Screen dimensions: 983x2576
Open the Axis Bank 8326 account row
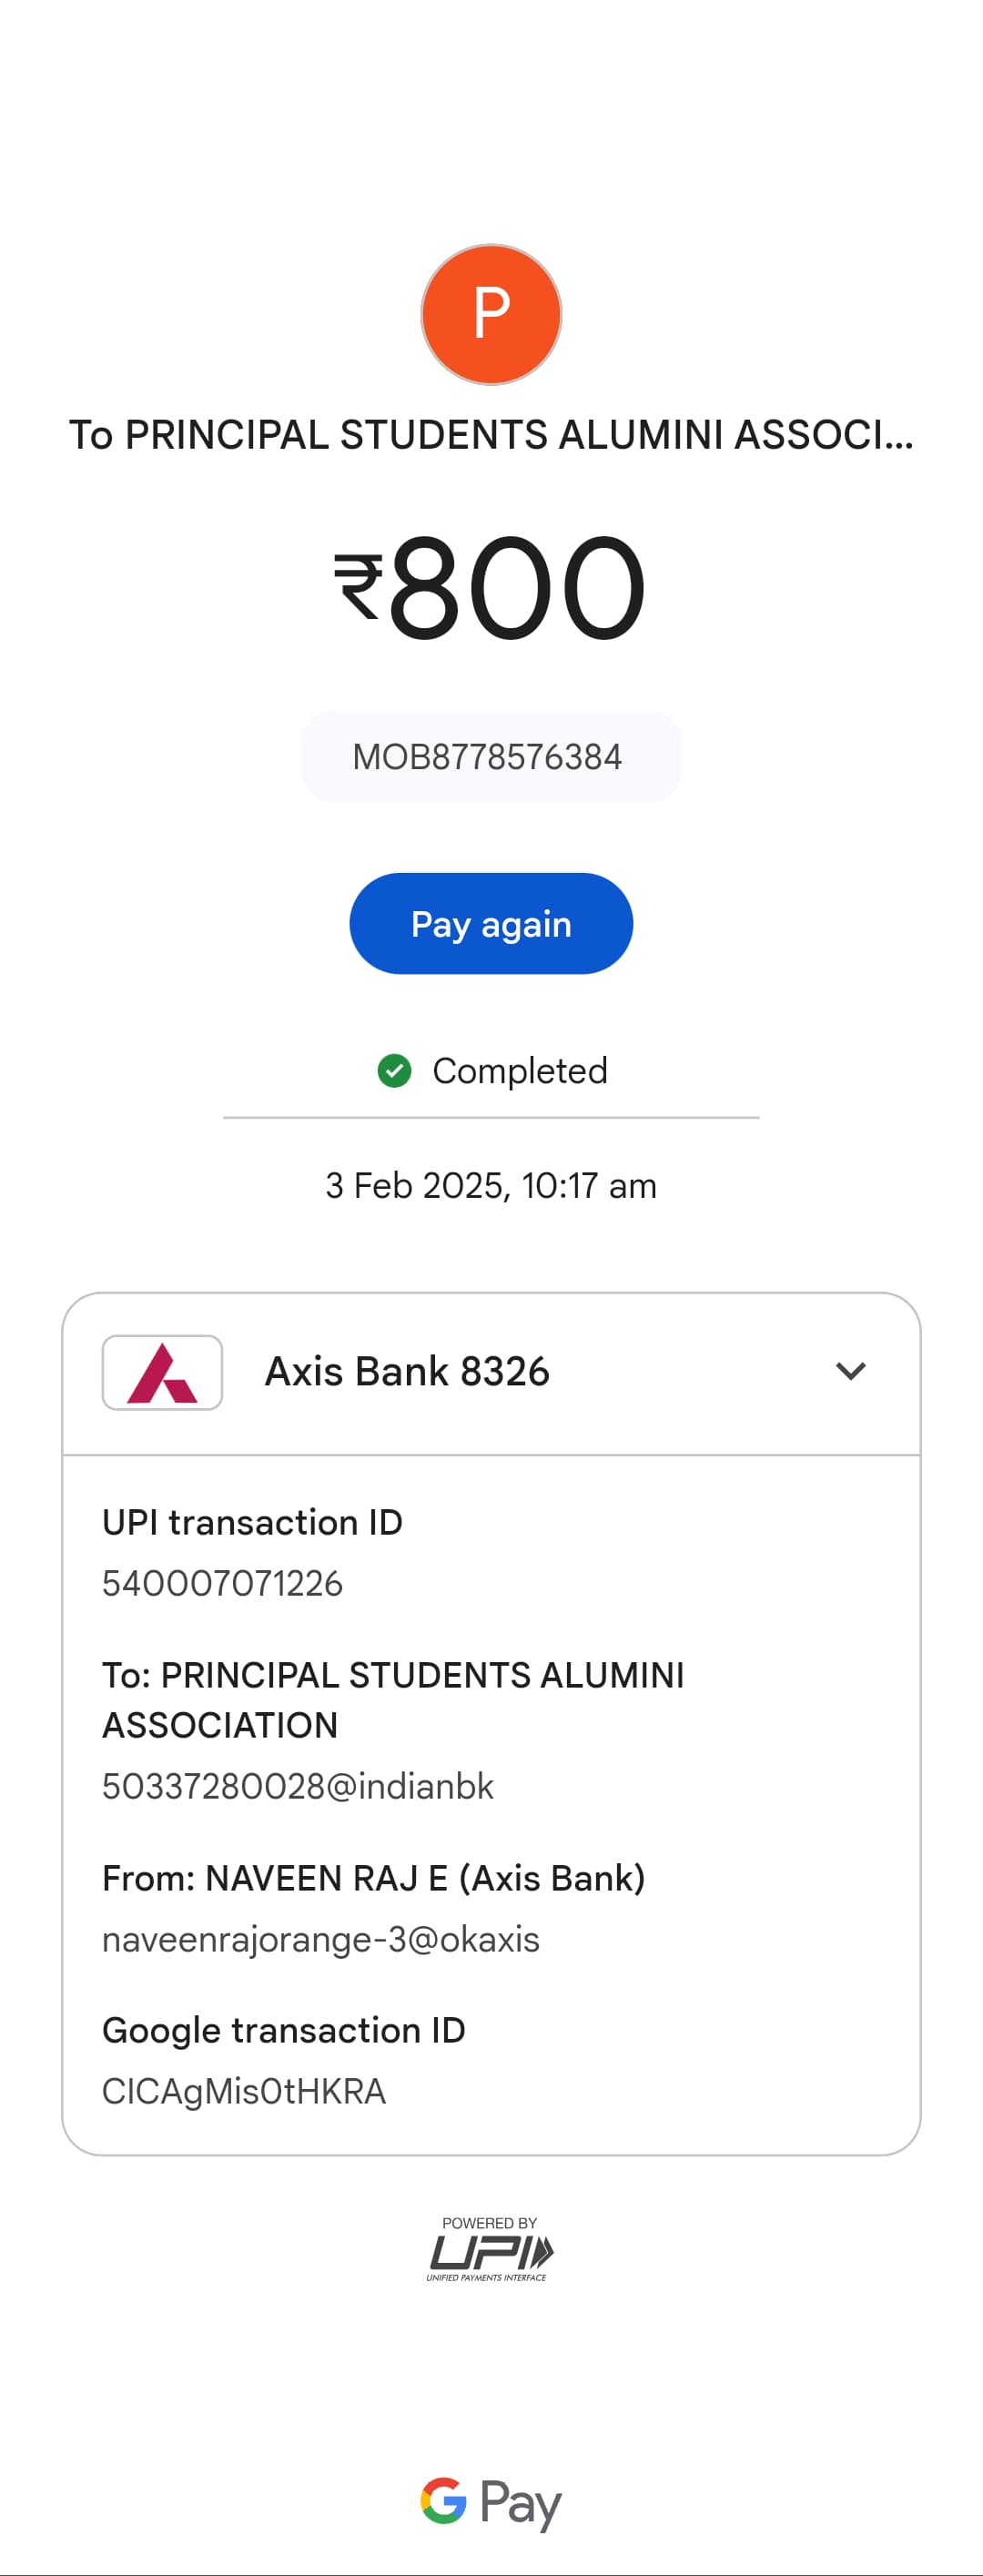point(491,1373)
